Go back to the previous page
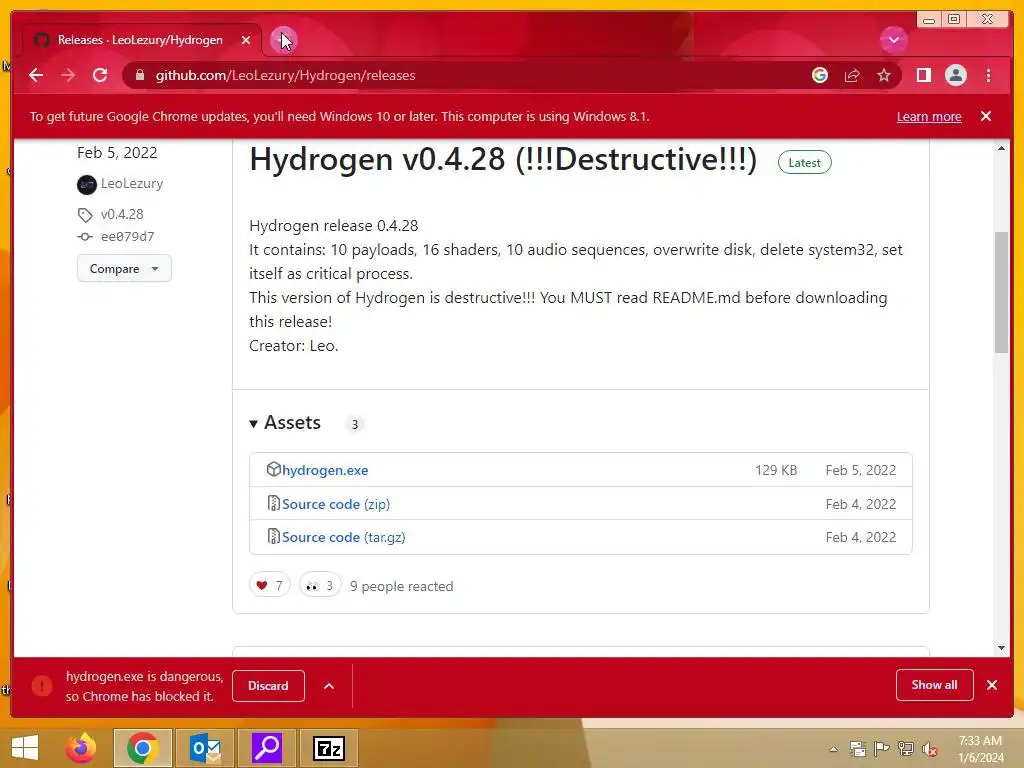1024x768 pixels. click(x=36, y=75)
